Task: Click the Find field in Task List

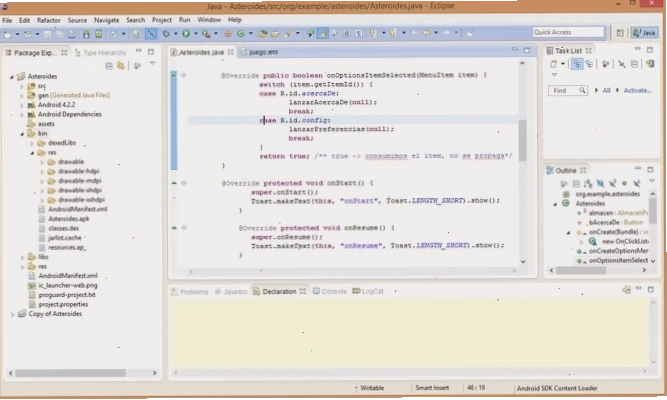Action: click(567, 91)
